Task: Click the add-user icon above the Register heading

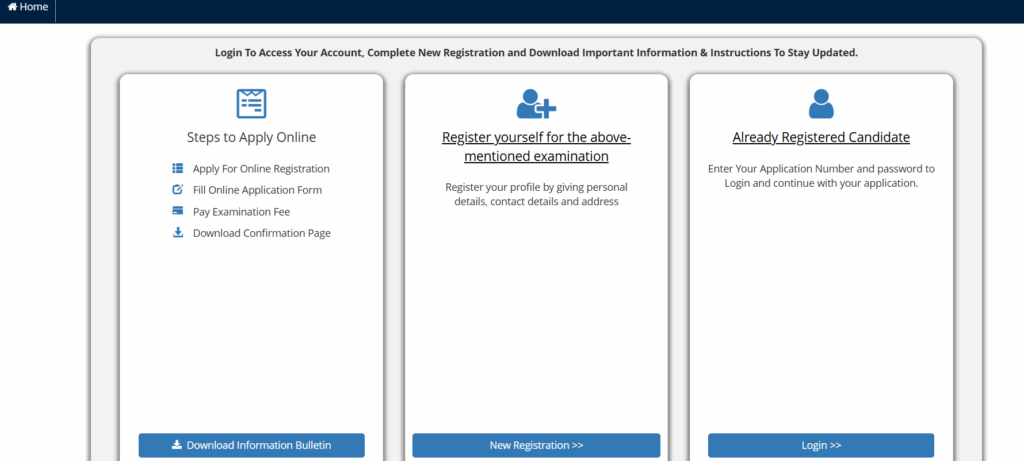Action: 536,103
